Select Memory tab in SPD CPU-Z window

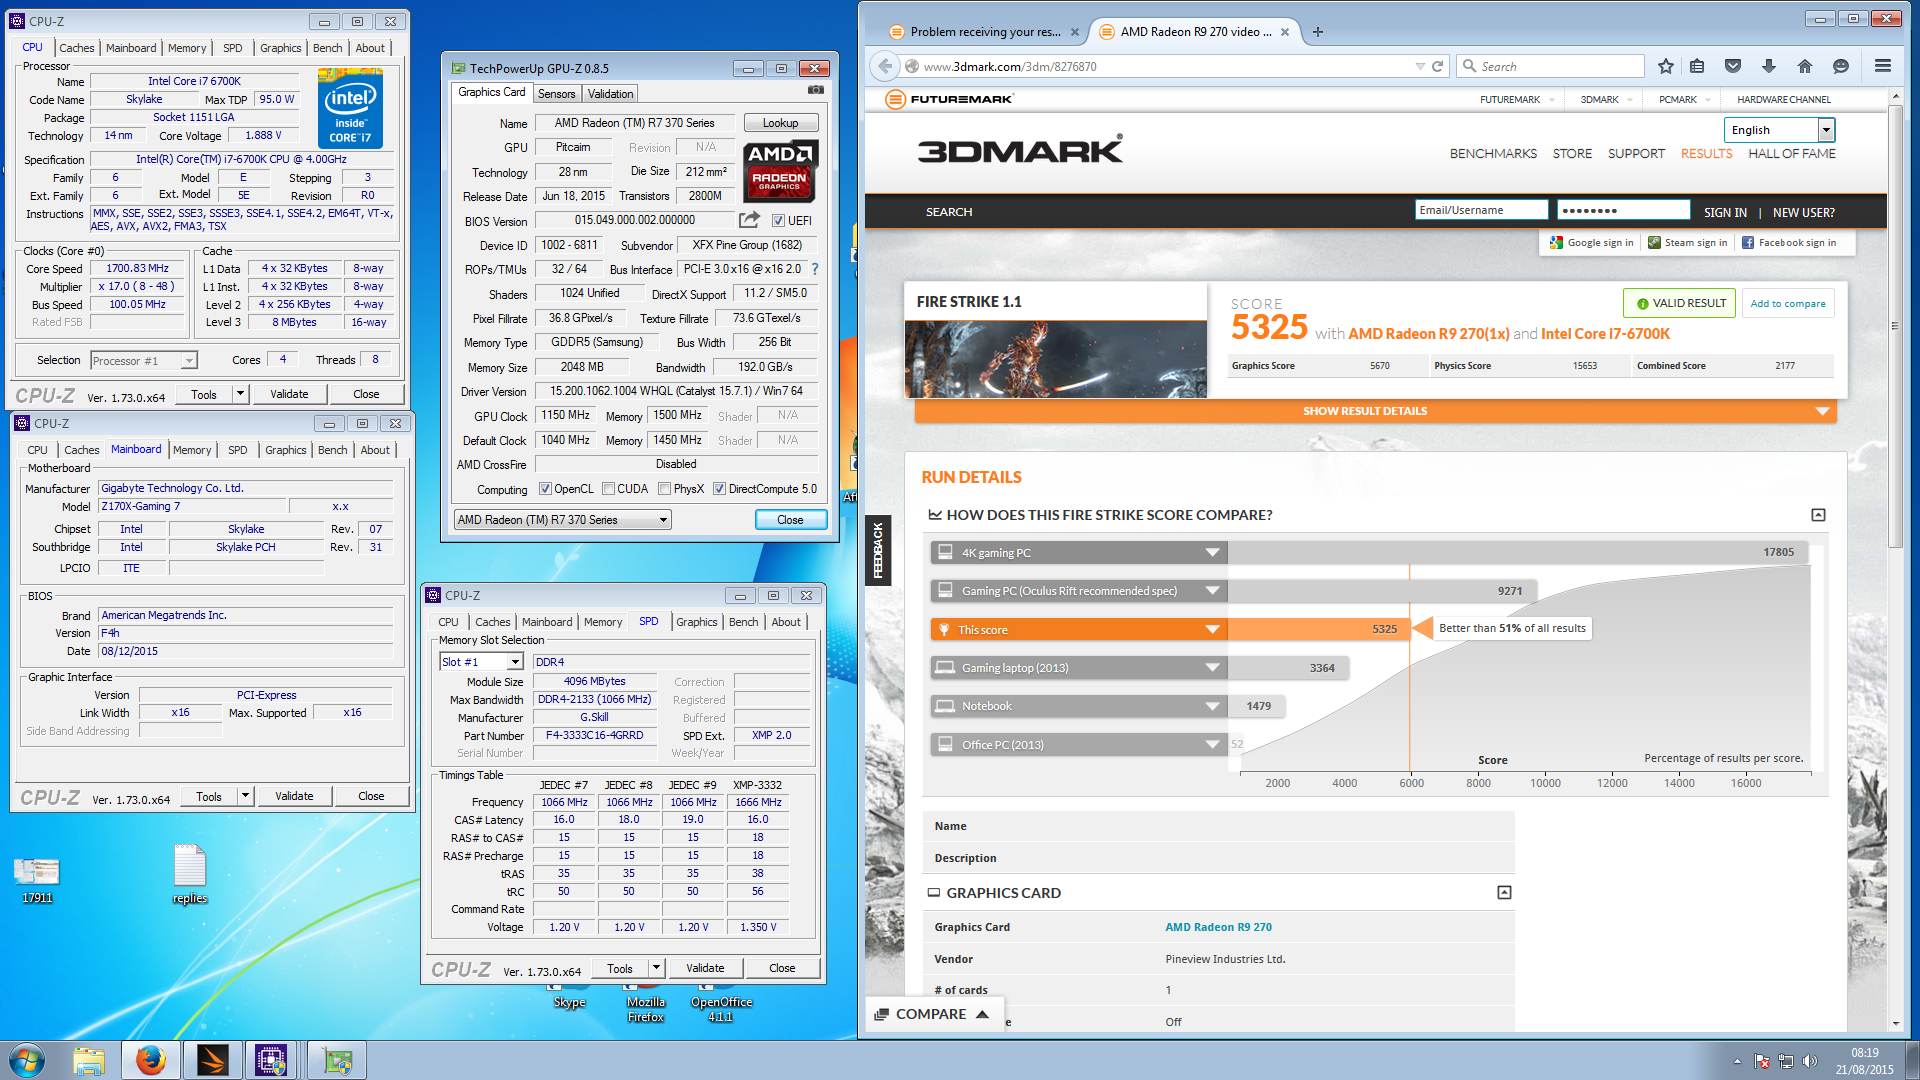603,622
